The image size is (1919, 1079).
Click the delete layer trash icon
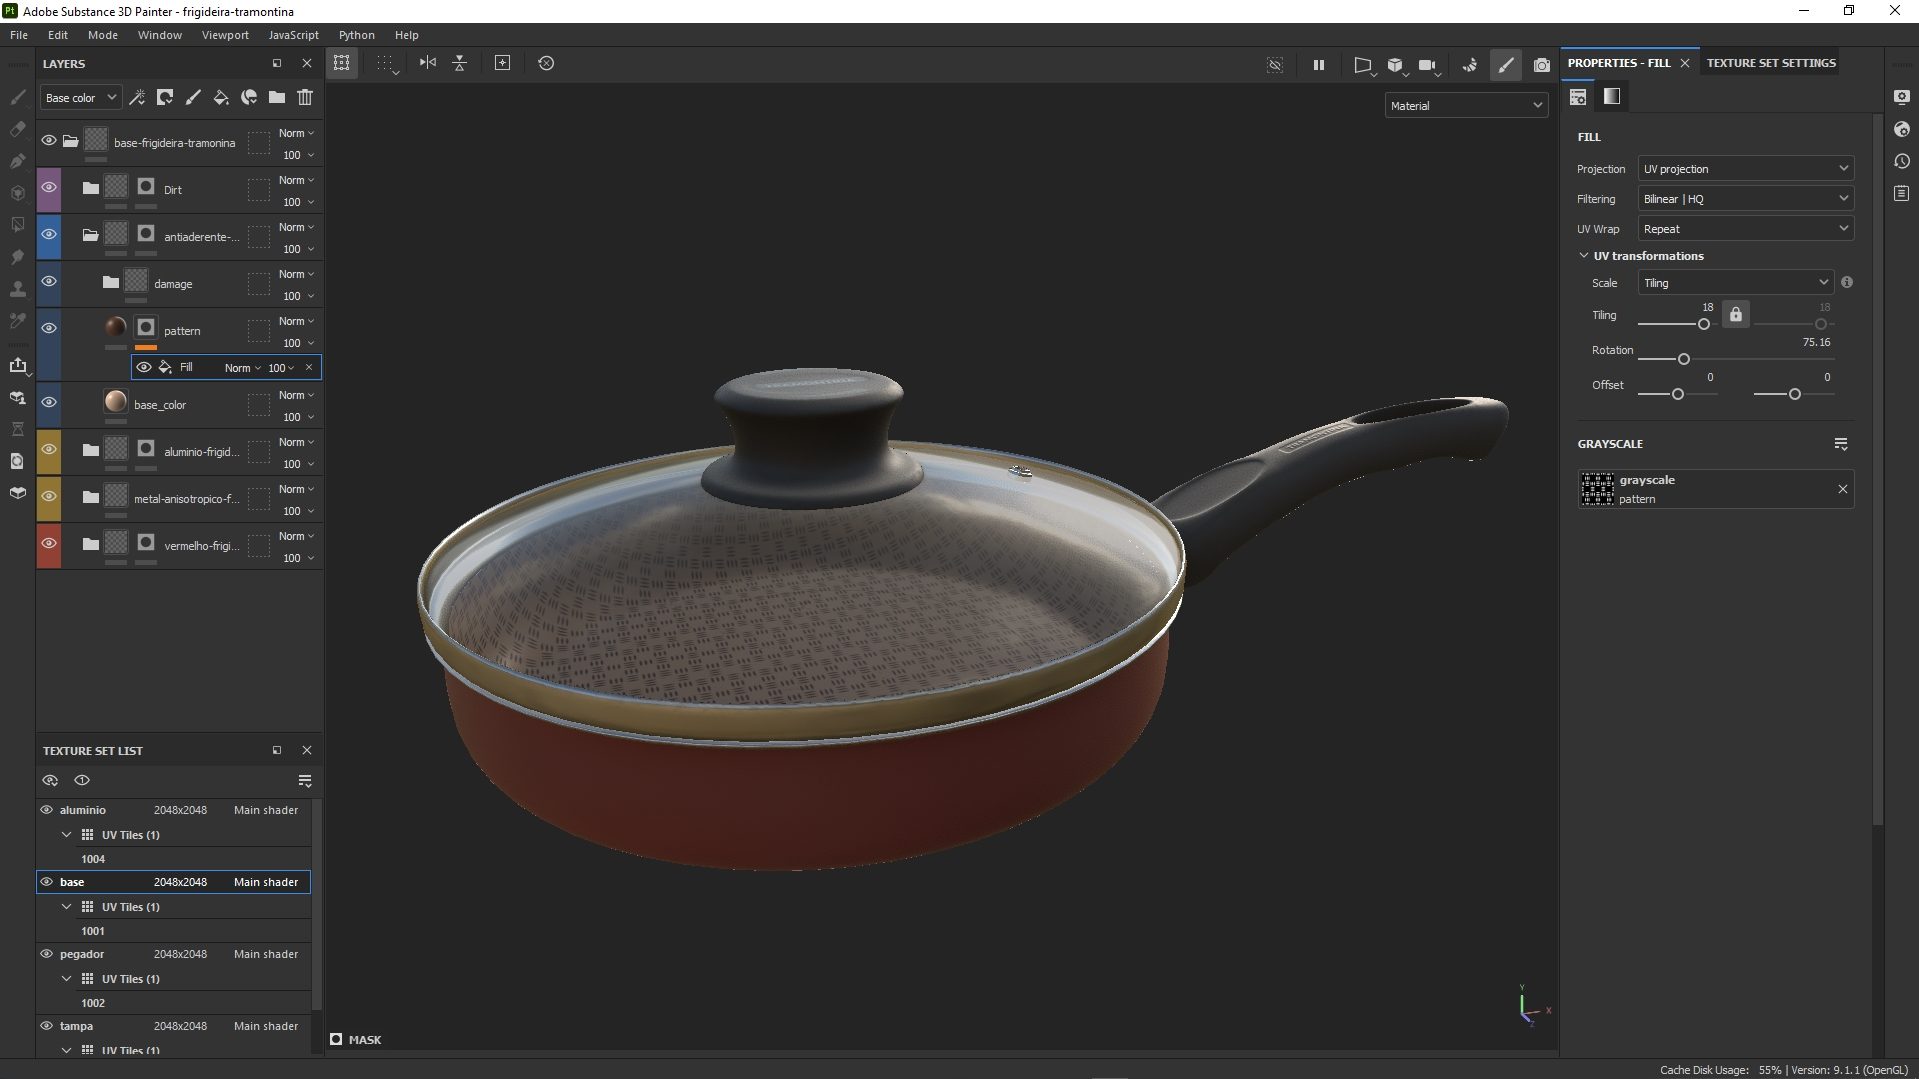pyautogui.click(x=305, y=97)
